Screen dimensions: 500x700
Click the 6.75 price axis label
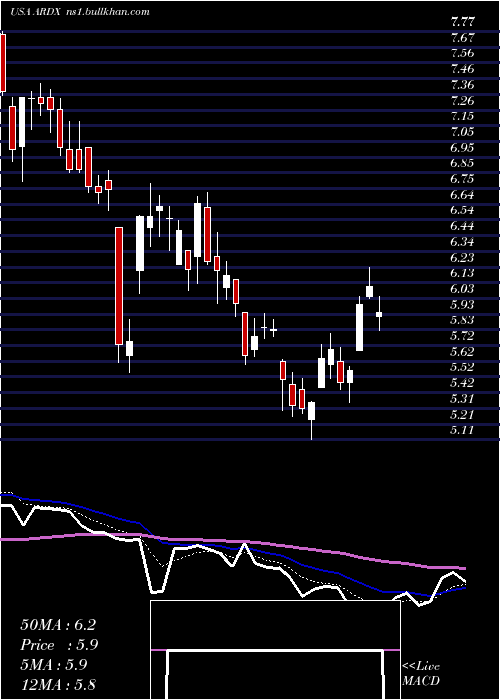point(462,179)
